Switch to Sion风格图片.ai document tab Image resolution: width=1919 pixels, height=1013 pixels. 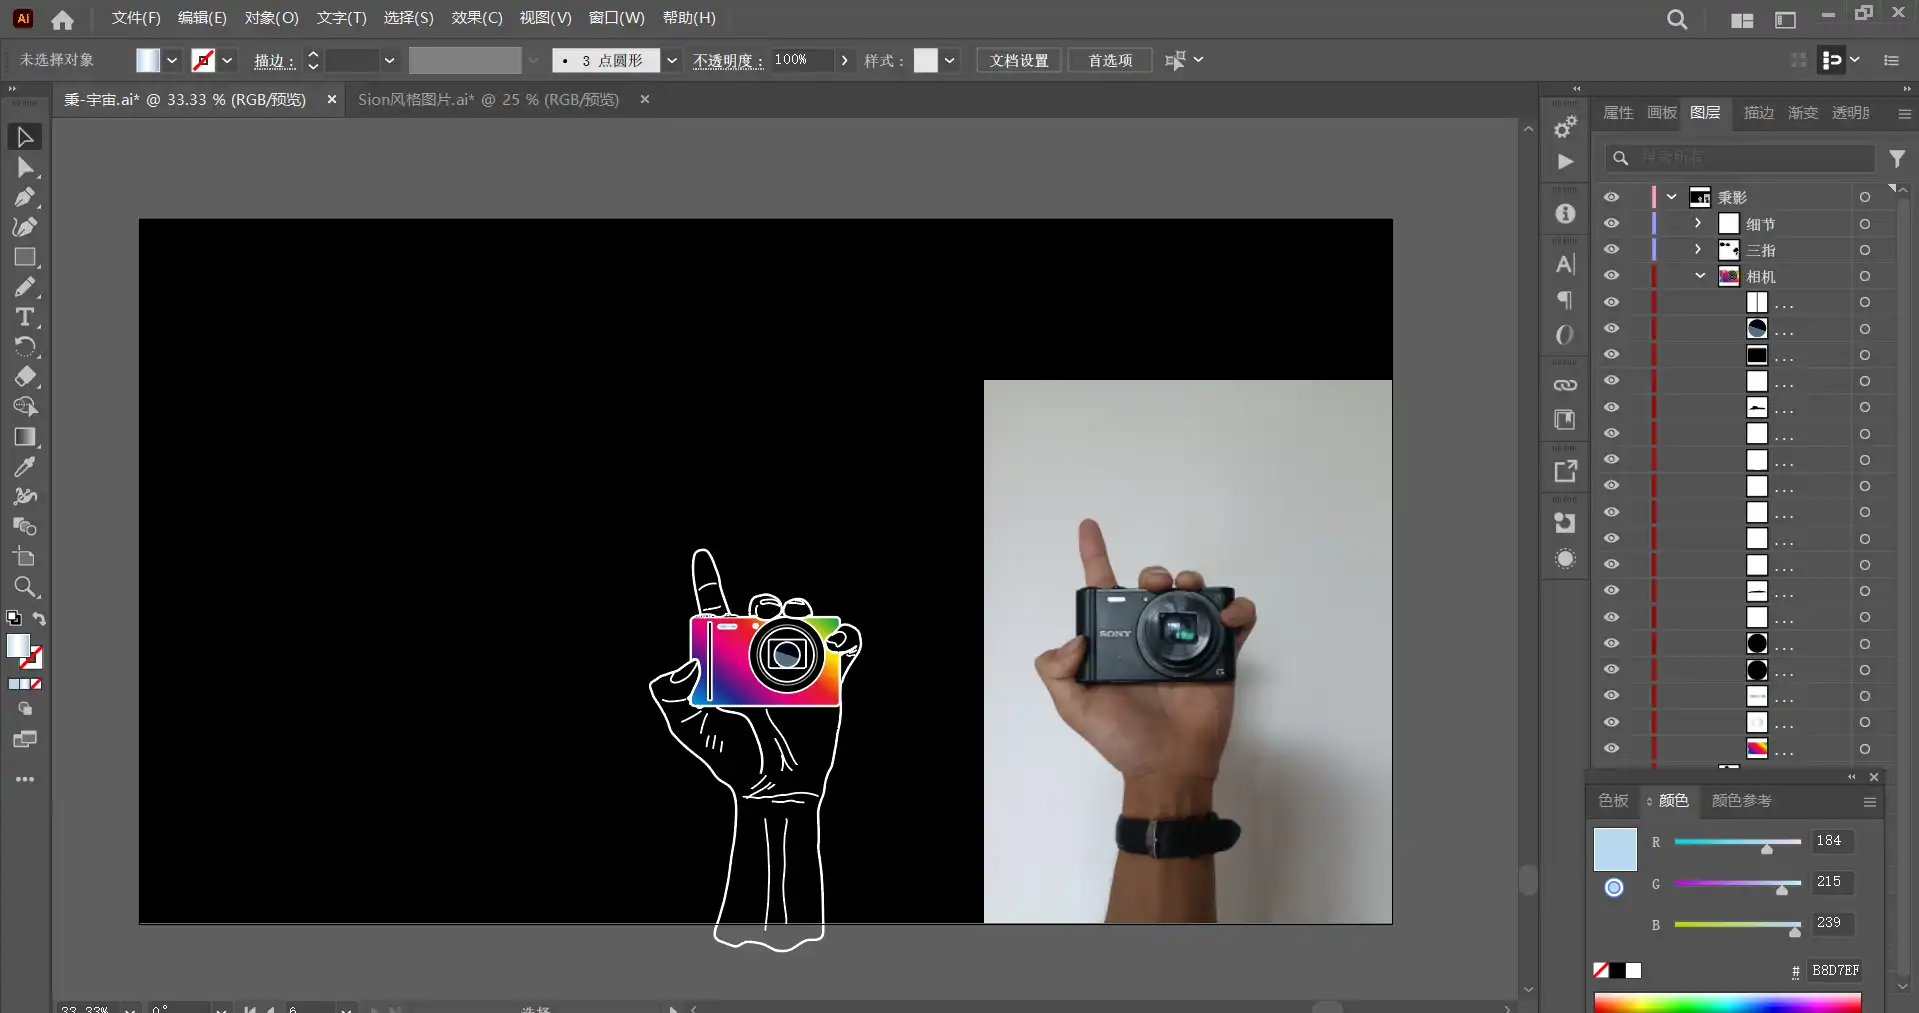(488, 100)
